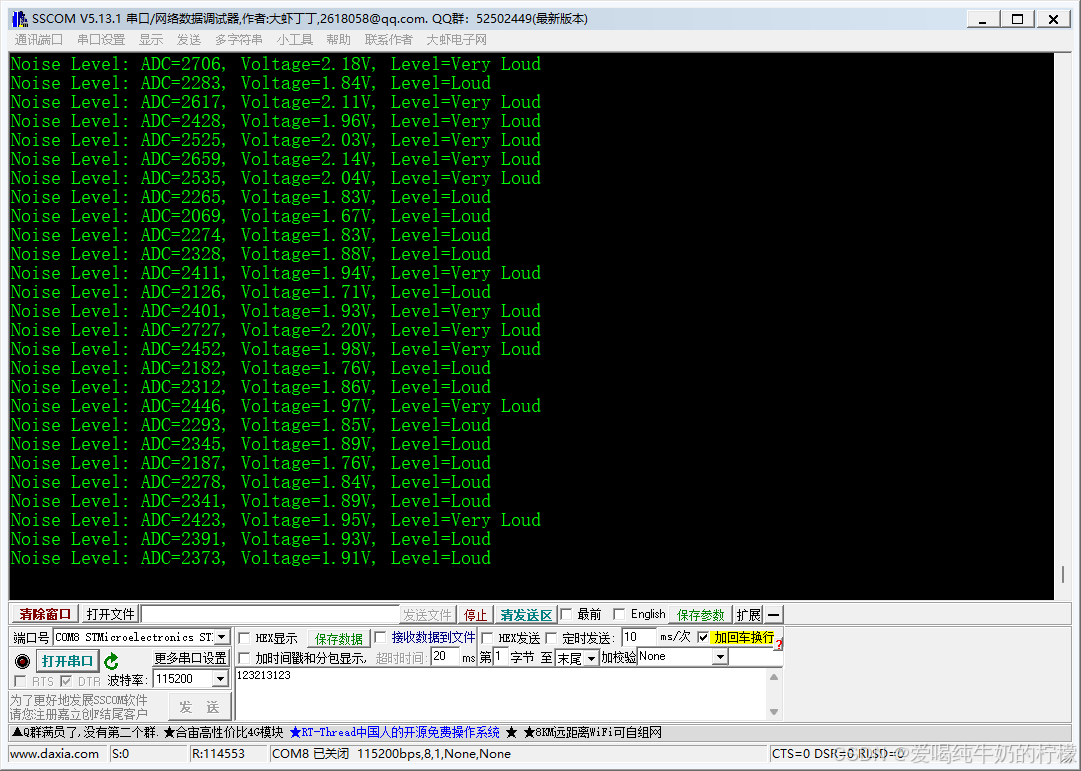This screenshot has width=1081, height=771.
Task: Click the S:0 sent counter
Action: click(121, 754)
